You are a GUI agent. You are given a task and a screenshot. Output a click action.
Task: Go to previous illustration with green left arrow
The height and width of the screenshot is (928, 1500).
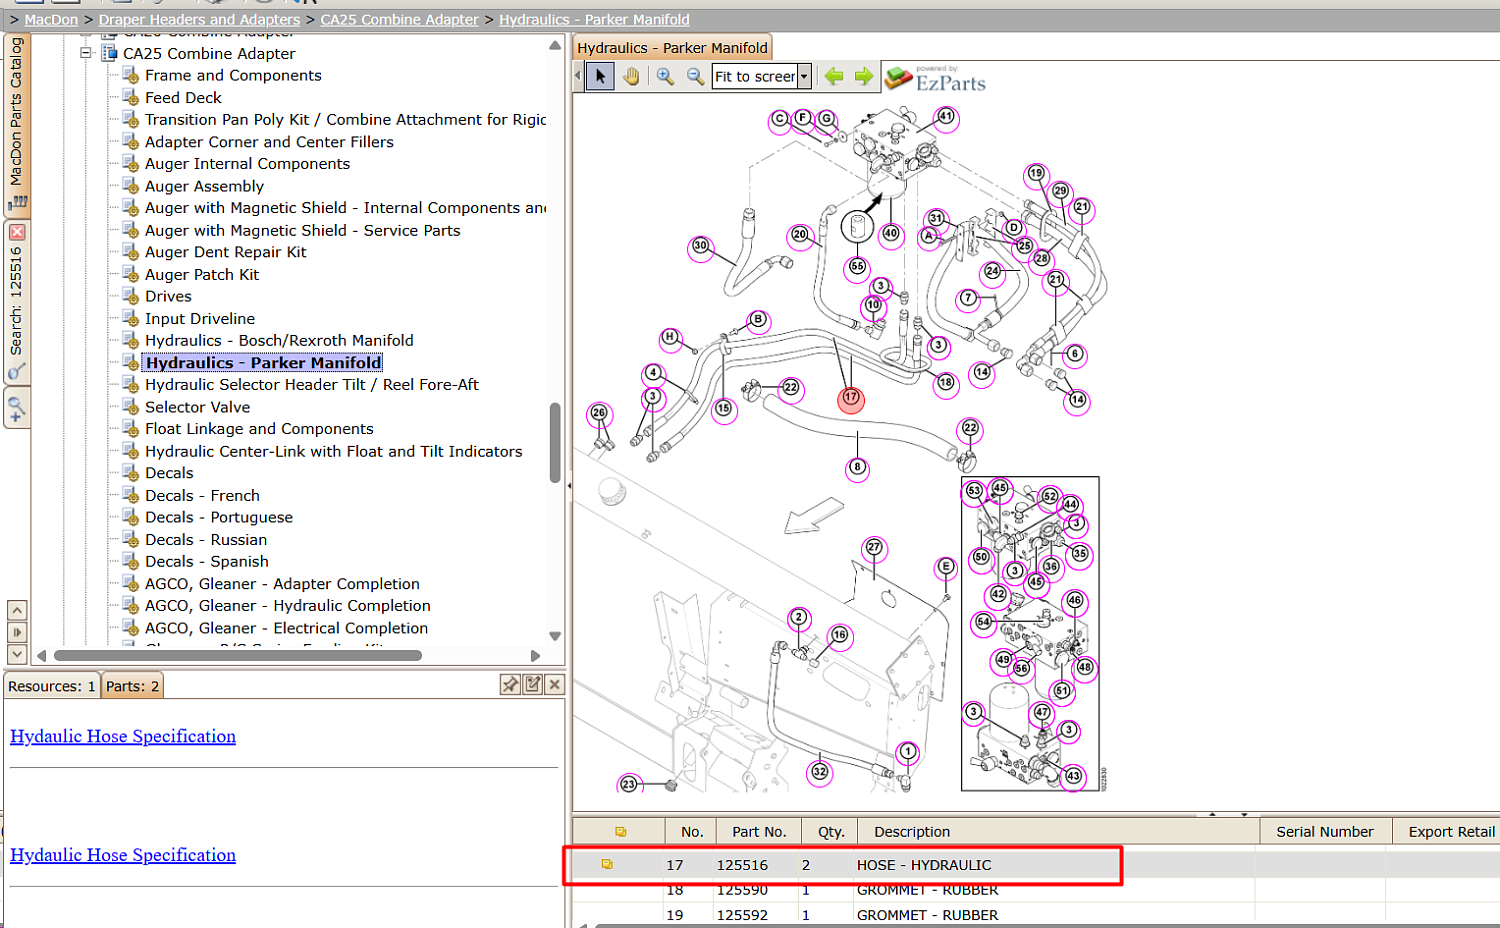(x=834, y=76)
